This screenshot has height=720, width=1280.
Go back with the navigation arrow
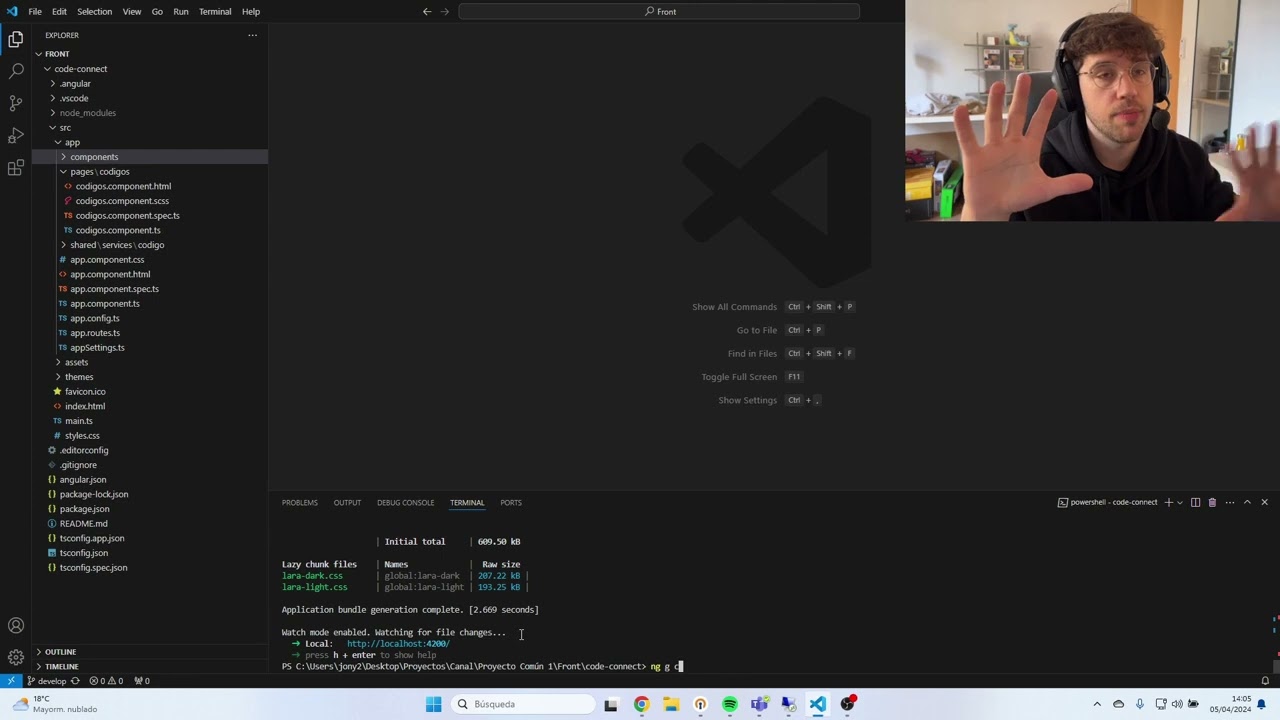tap(427, 12)
